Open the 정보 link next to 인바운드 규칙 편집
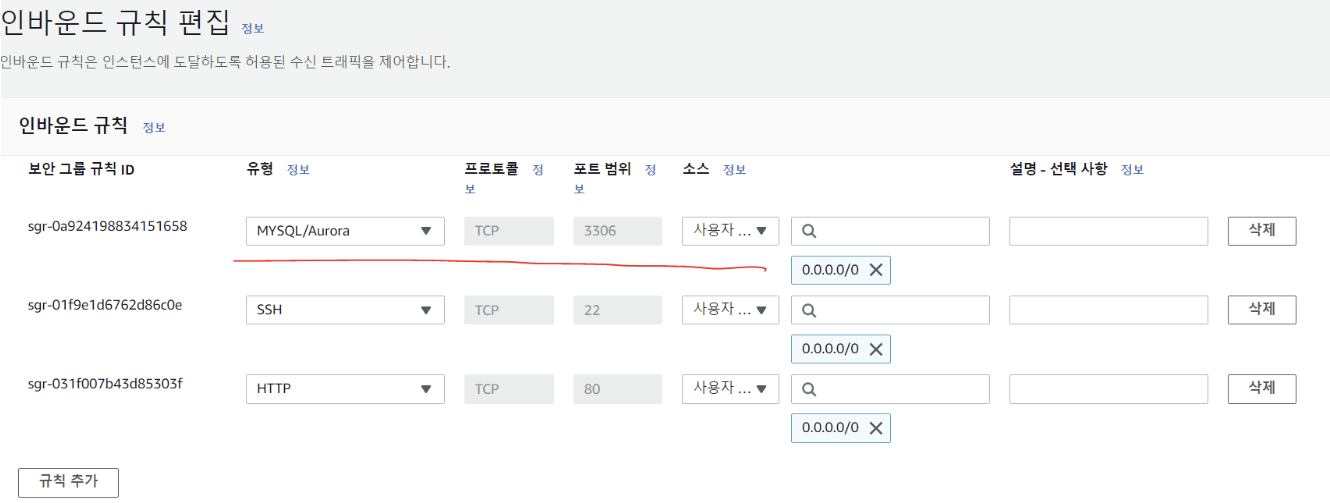This screenshot has height=503, width=1330. point(253,28)
